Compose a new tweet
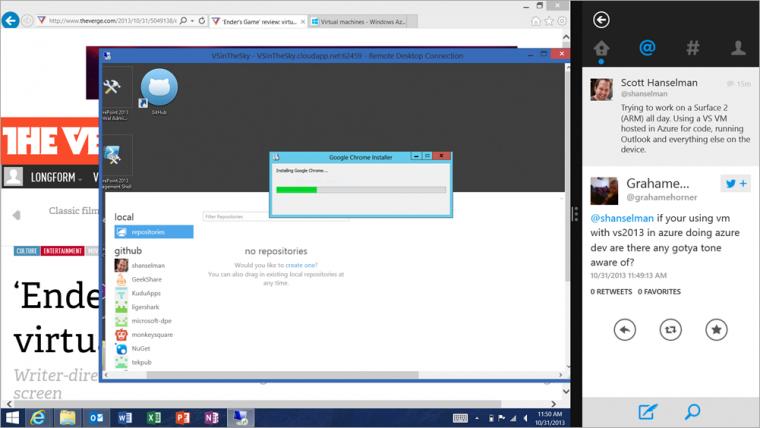The image size is (760, 428). tap(647, 412)
